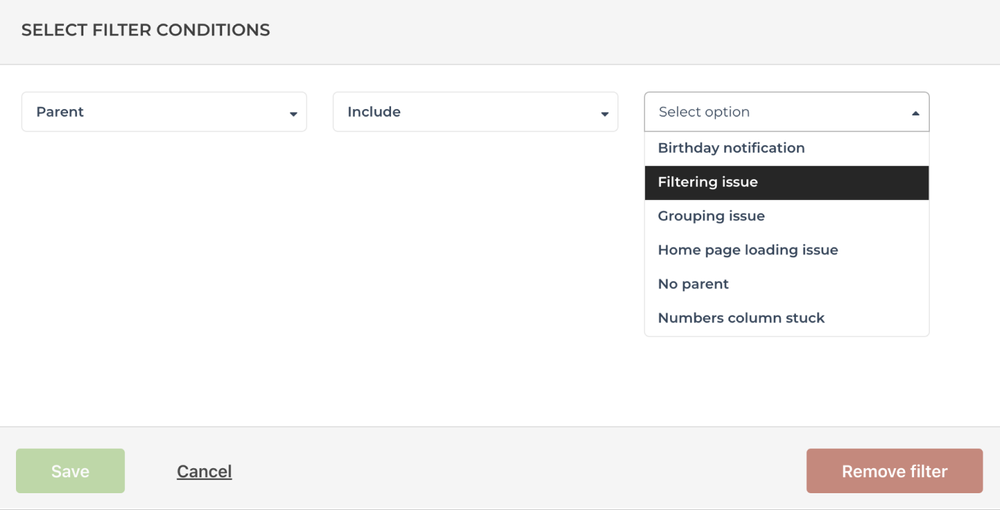Click the Select Filter Conditions heading
Image resolution: width=1000 pixels, height=510 pixels.
pos(145,30)
